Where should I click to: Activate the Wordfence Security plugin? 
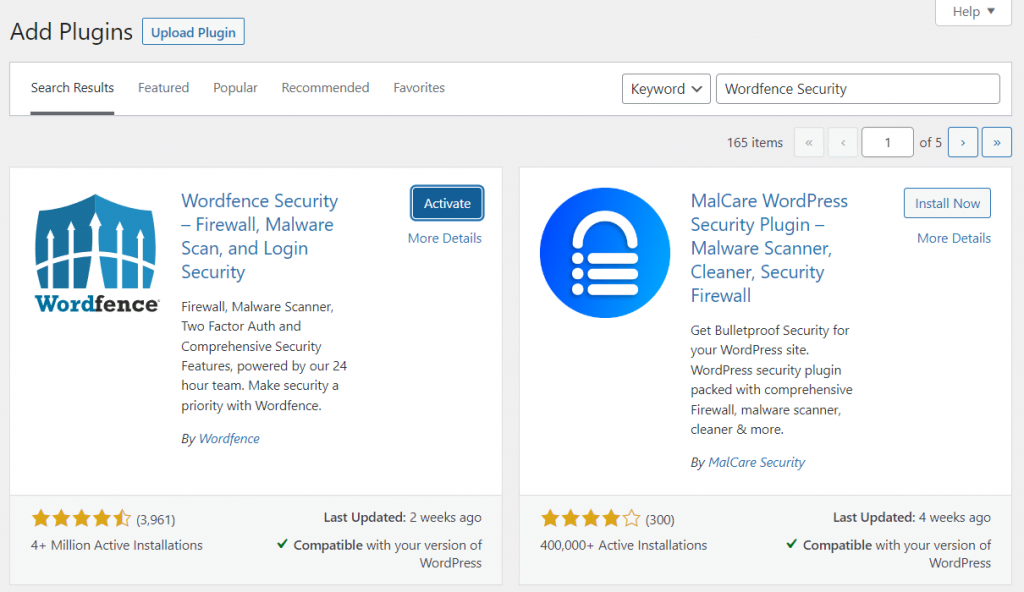[447, 203]
